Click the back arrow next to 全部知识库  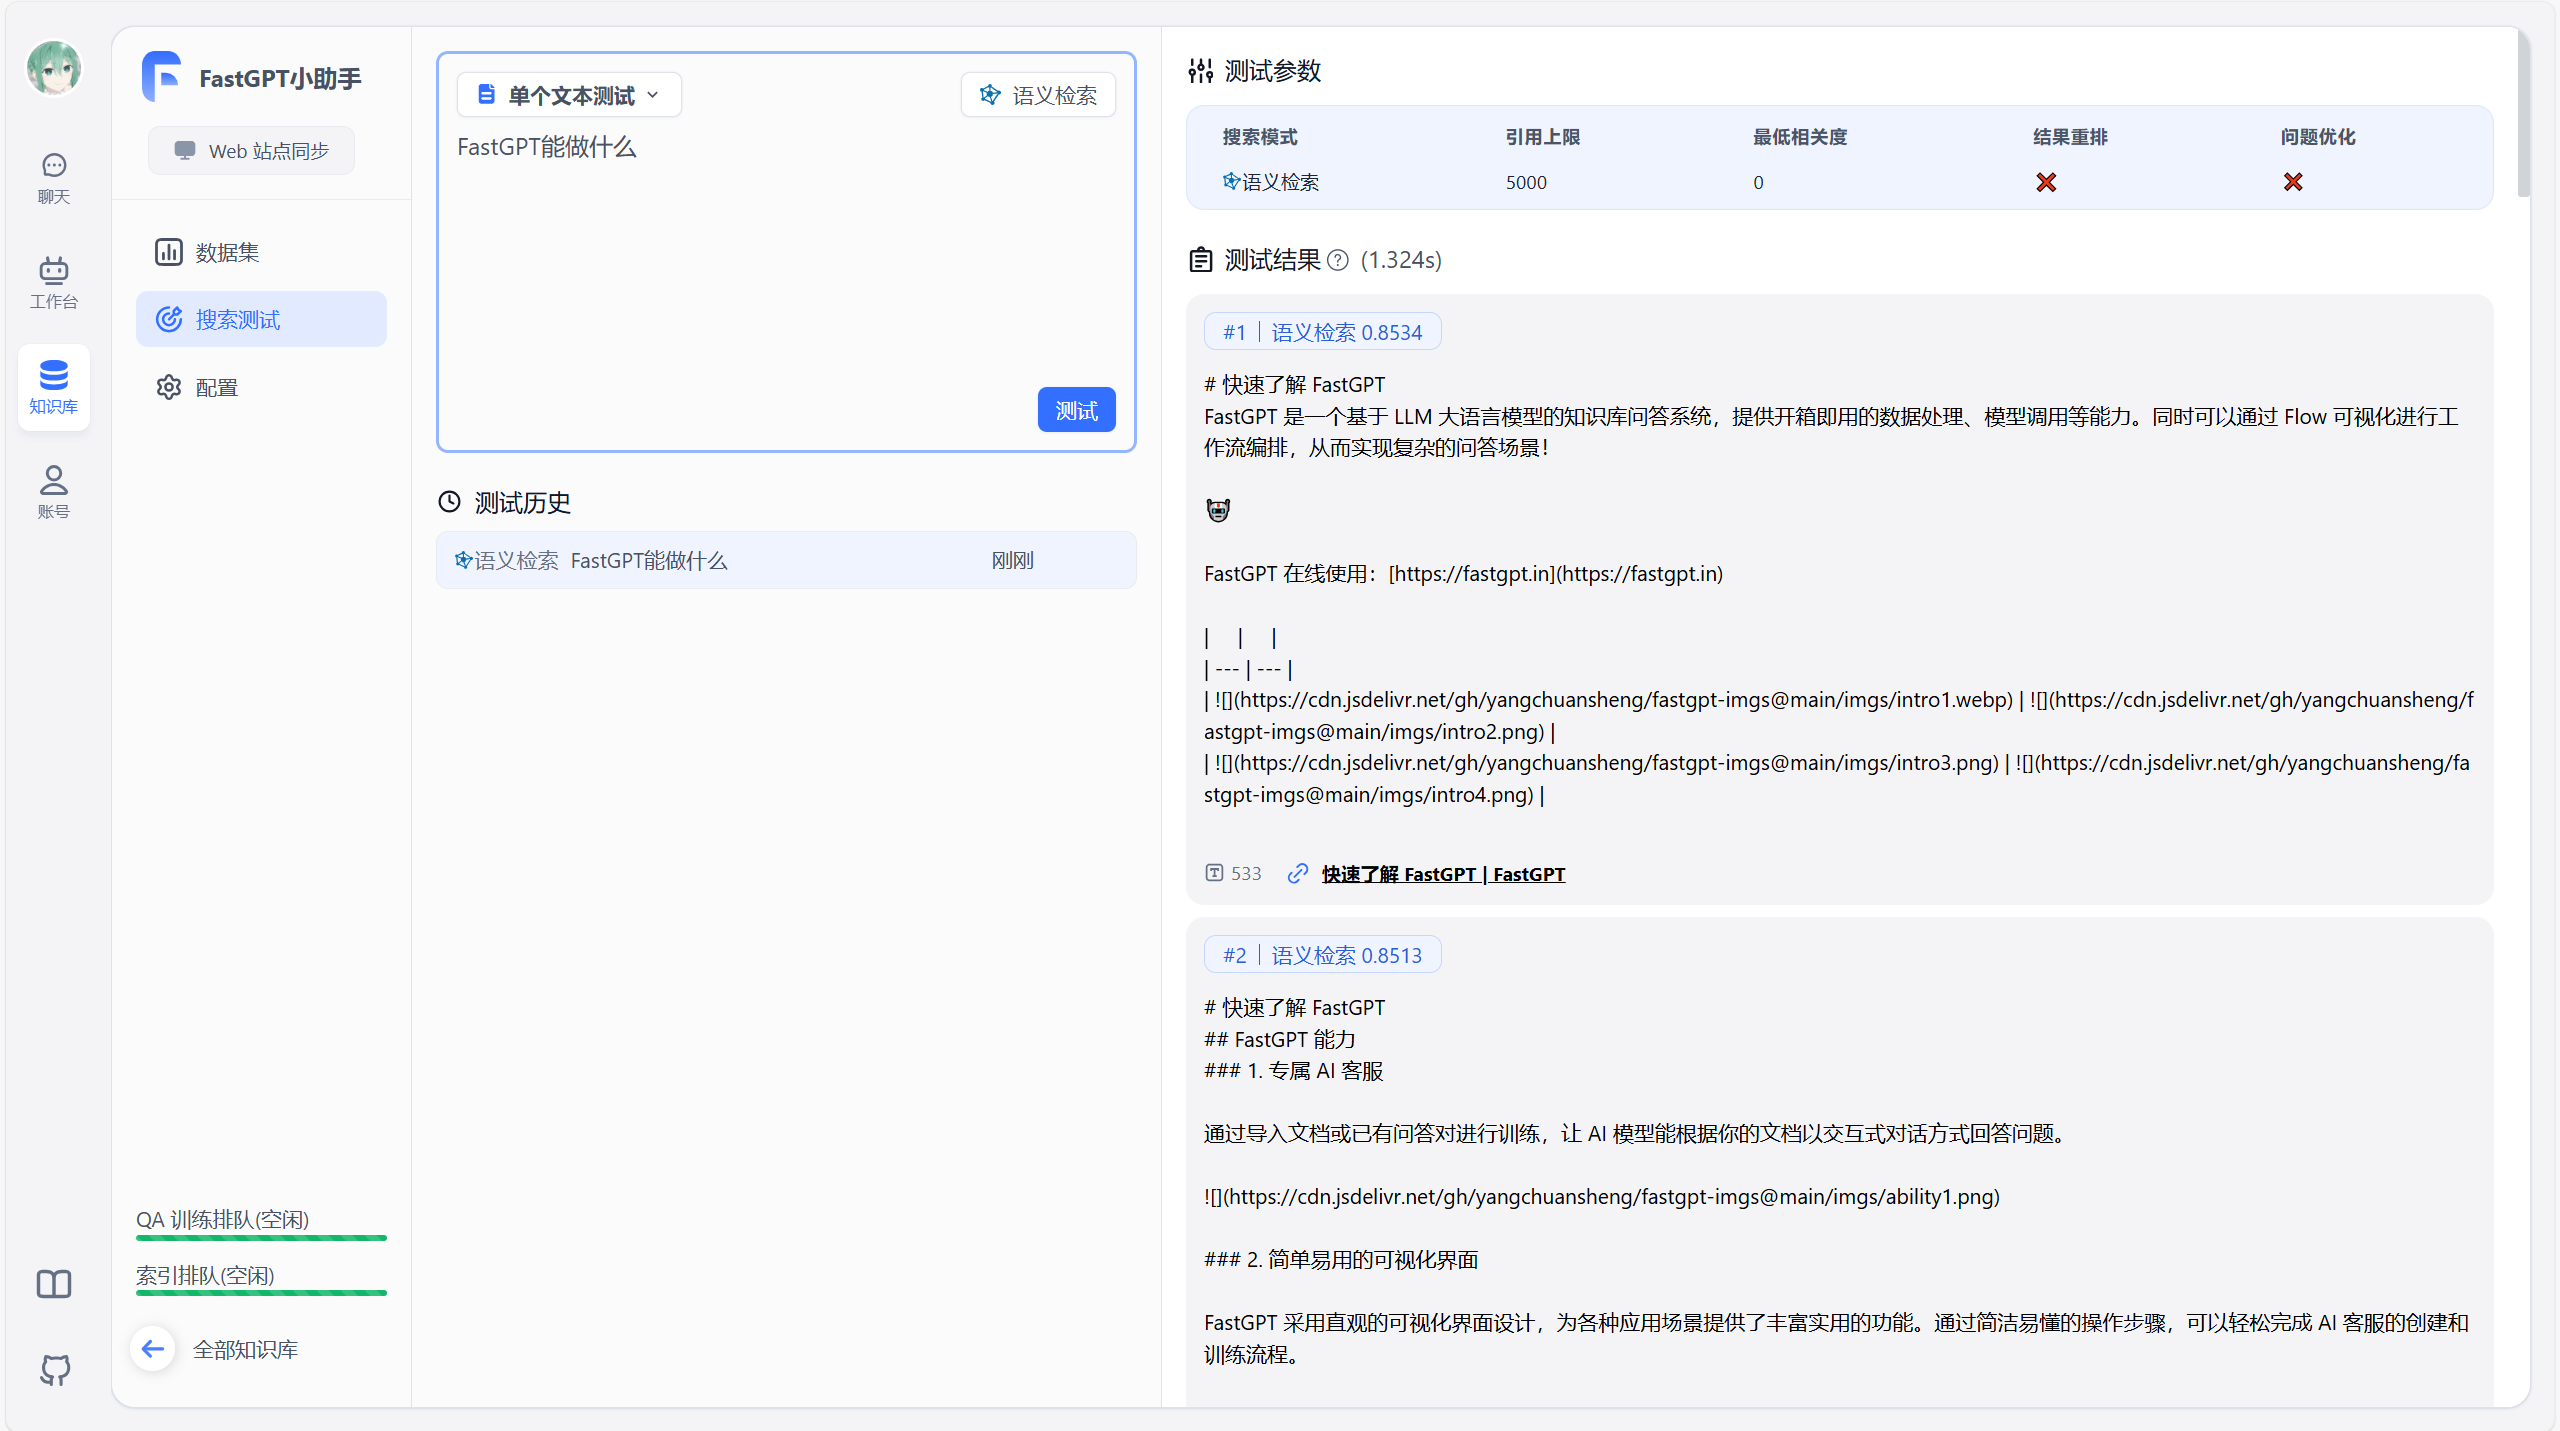pyautogui.click(x=153, y=1349)
